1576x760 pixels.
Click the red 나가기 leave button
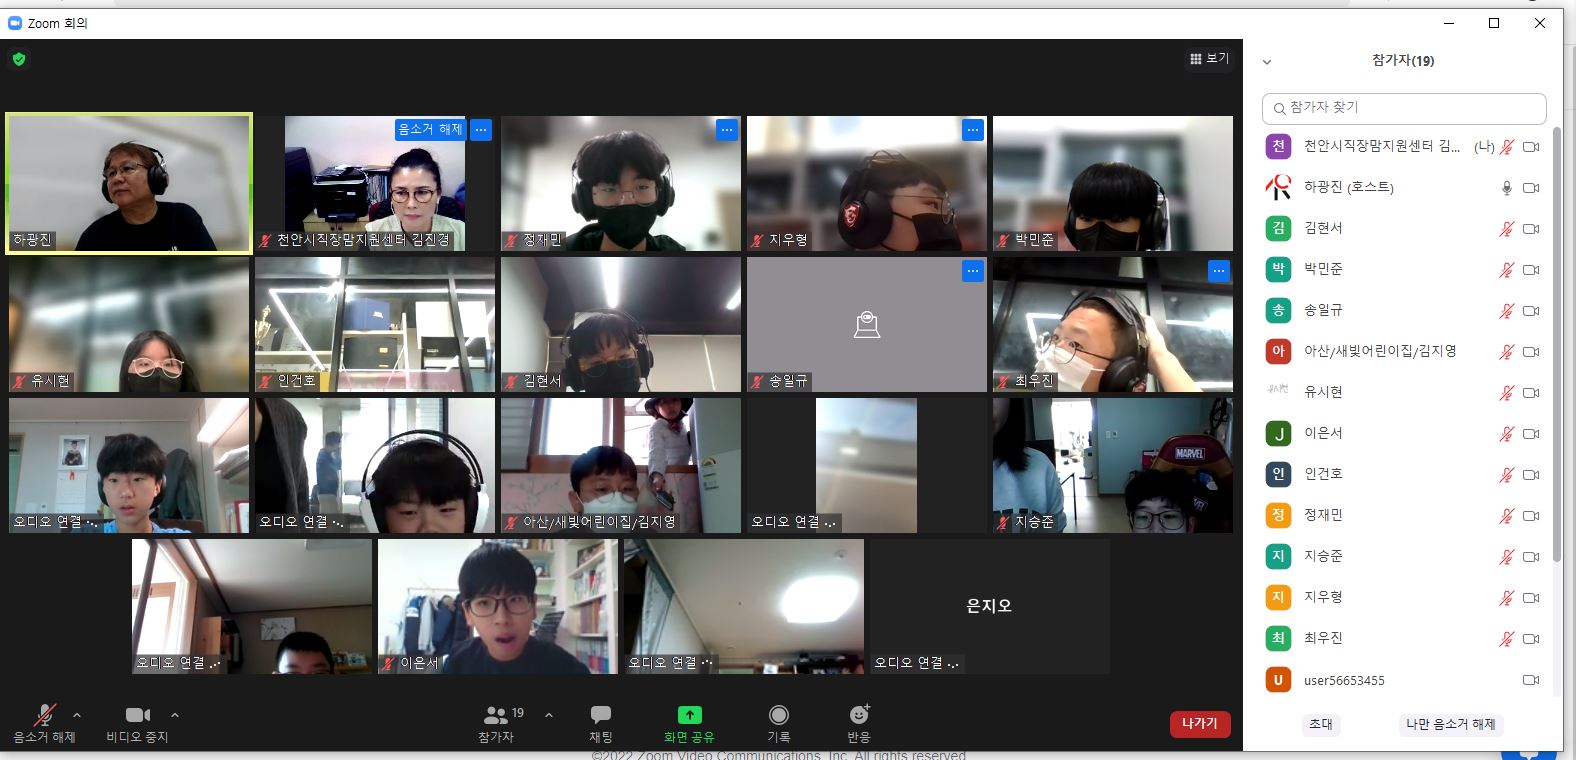pos(1199,724)
